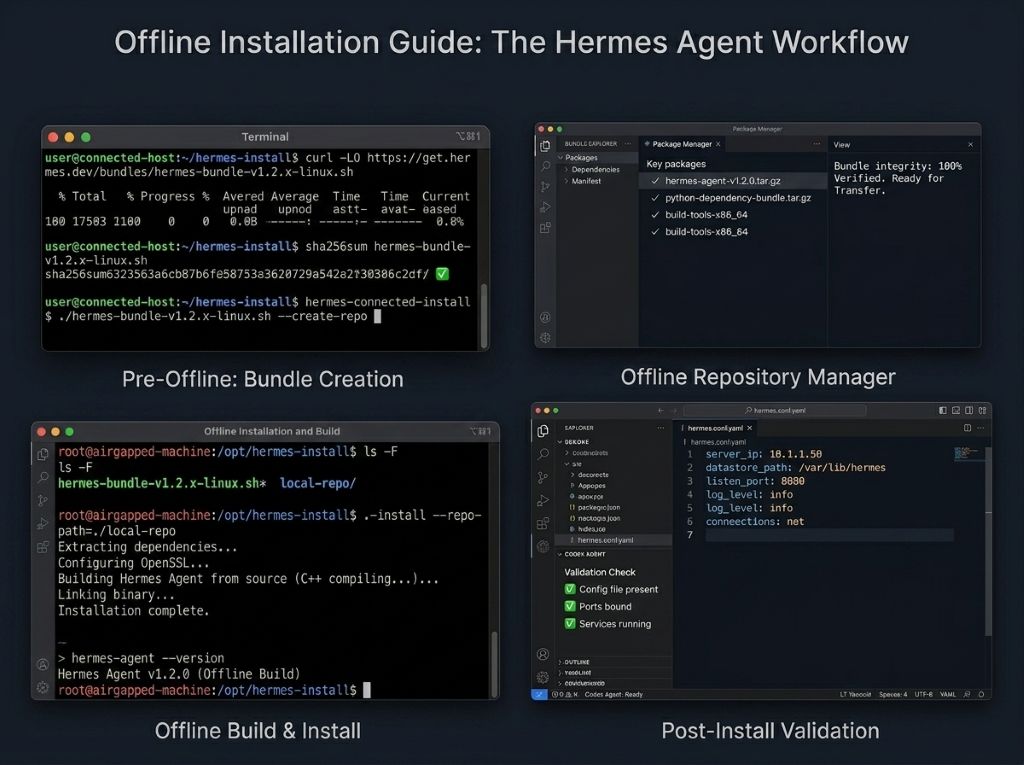Click UTF-8 encoding in status bar
This screenshot has height=765, width=1024.
point(923,694)
